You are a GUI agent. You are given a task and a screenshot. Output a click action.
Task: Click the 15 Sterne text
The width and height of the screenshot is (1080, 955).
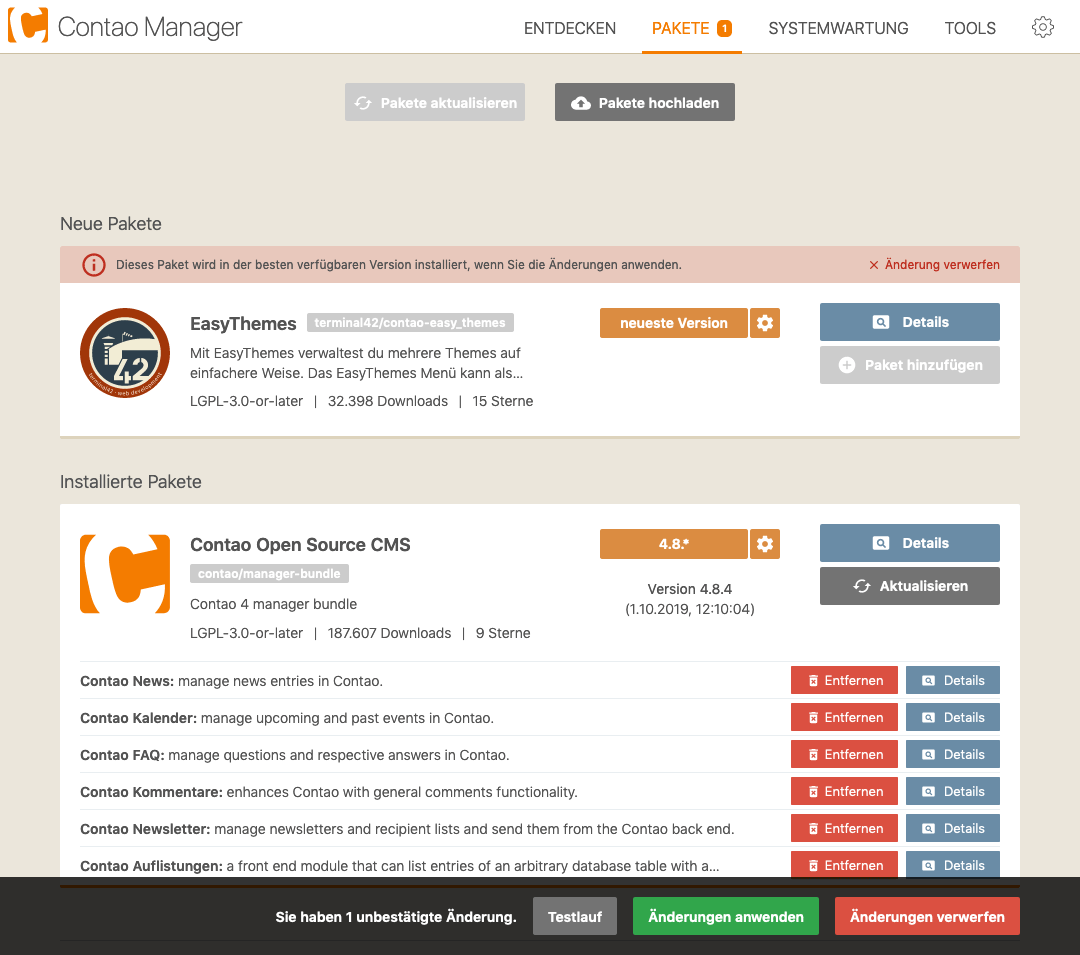[503, 401]
